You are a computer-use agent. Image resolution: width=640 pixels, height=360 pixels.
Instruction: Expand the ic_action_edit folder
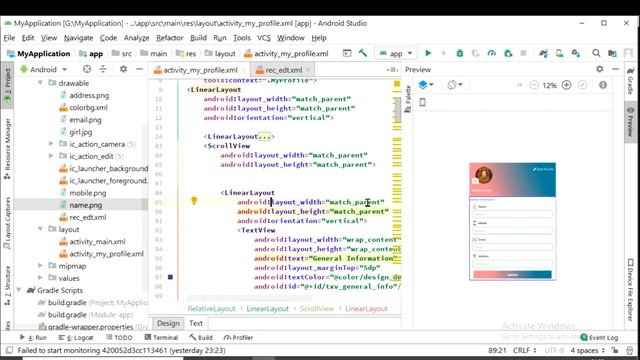51,156
